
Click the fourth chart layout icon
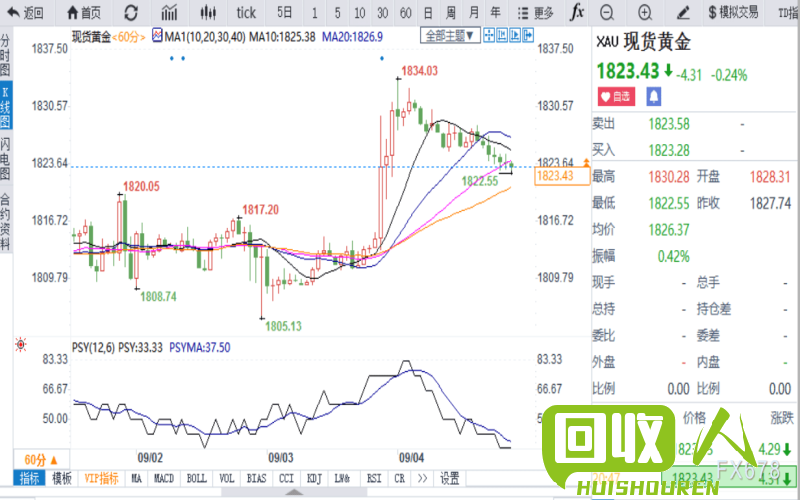click(528, 35)
